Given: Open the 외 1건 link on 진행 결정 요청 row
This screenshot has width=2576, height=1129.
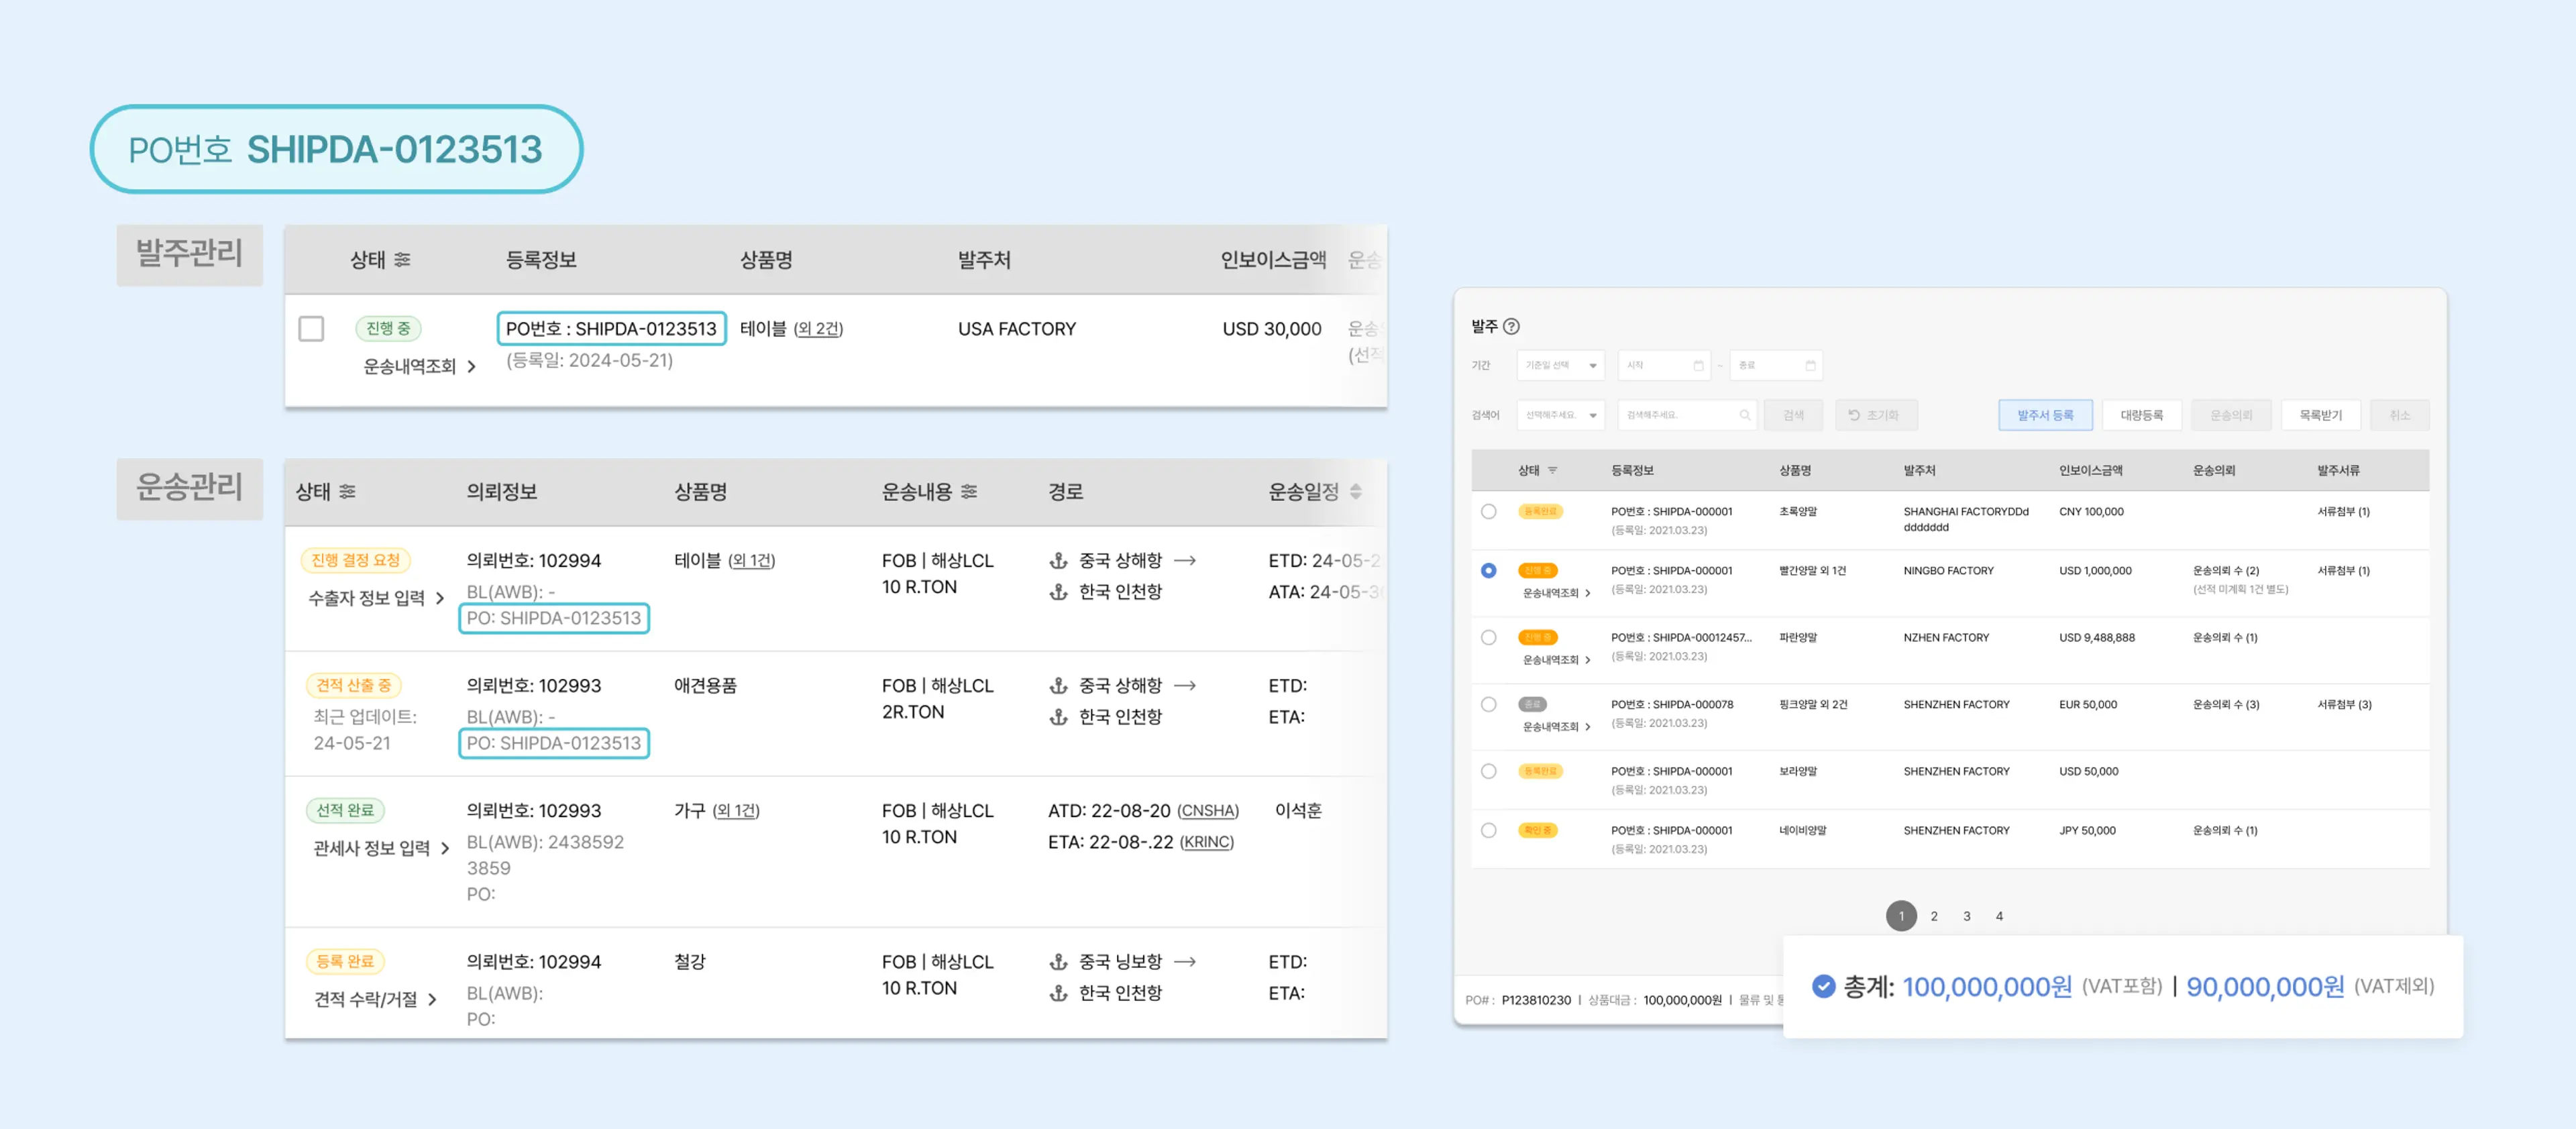Looking at the screenshot, I should coord(751,560).
